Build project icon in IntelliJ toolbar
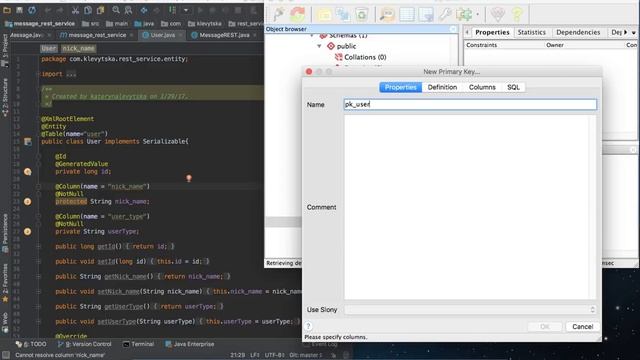Image resolution: width=640 pixels, height=360 pixels. (173, 10)
